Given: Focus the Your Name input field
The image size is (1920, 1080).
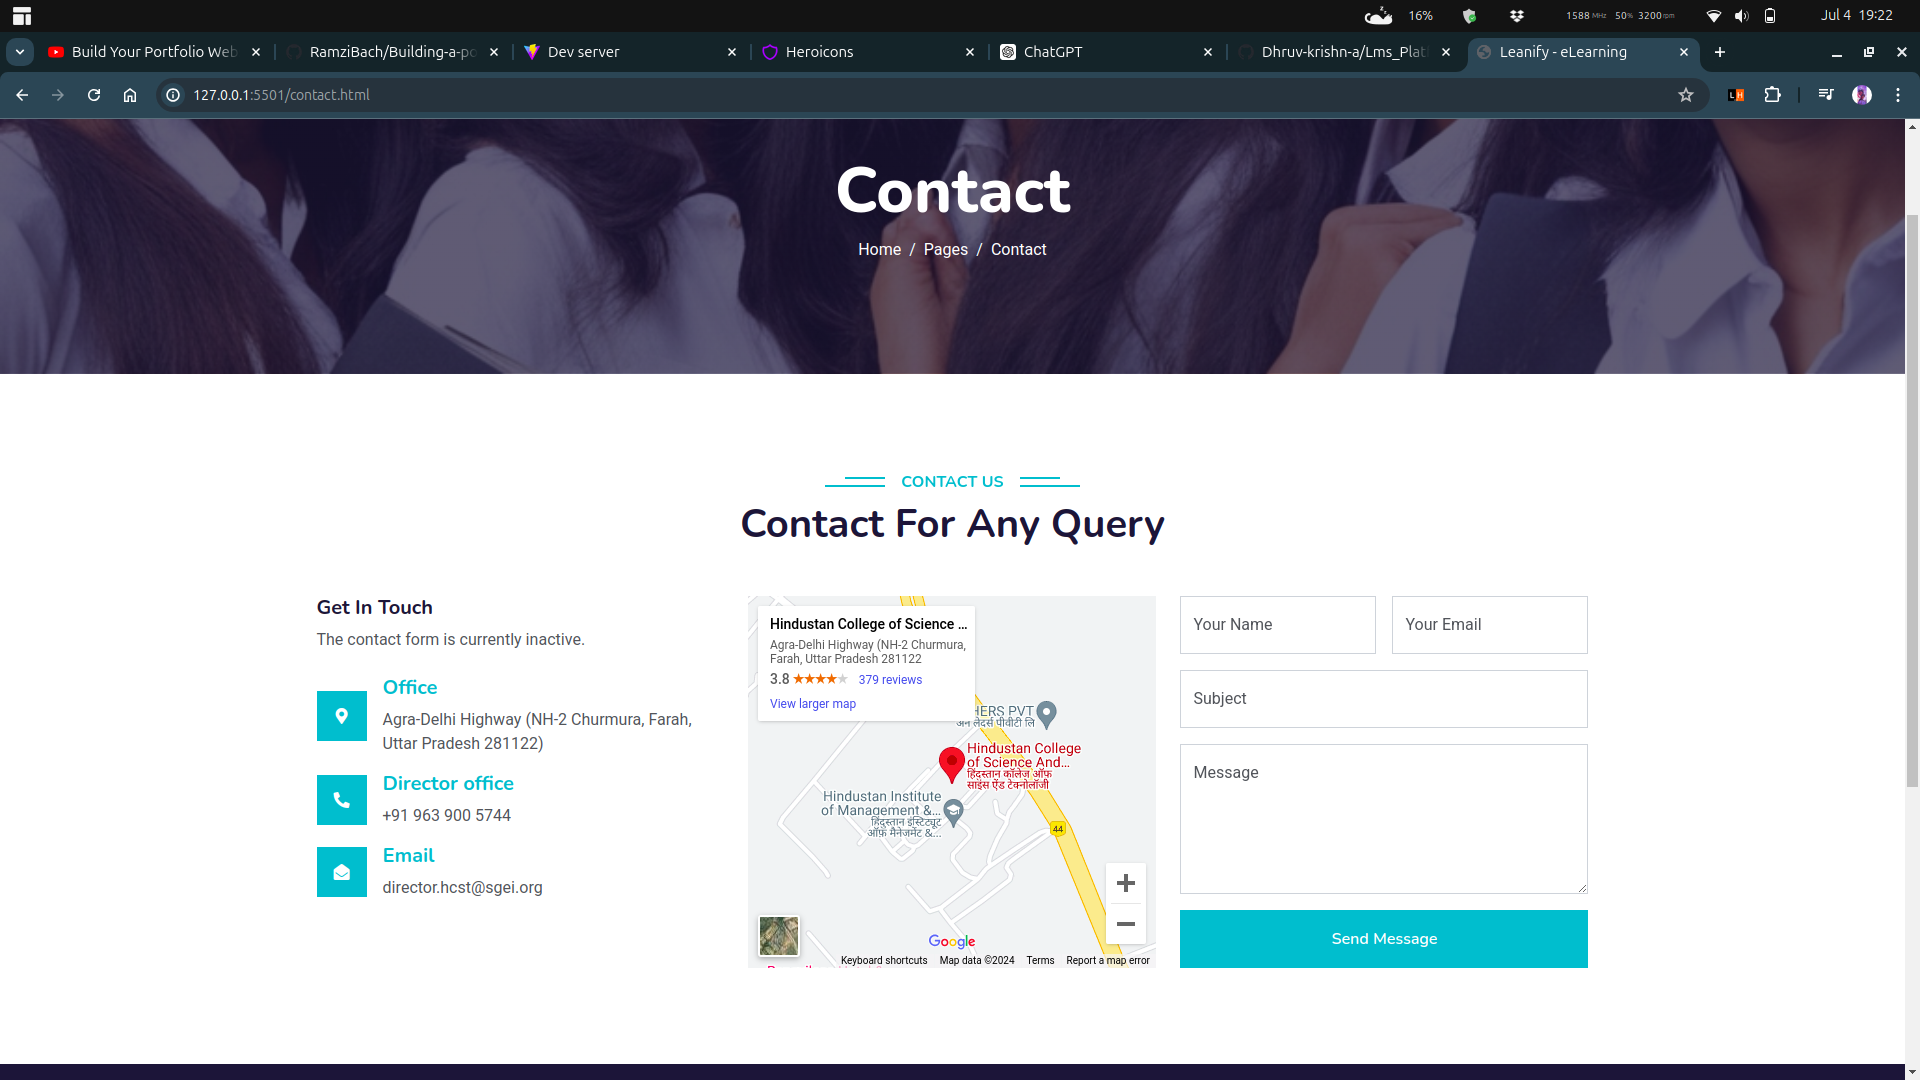Looking at the screenshot, I should point(1278,625).
